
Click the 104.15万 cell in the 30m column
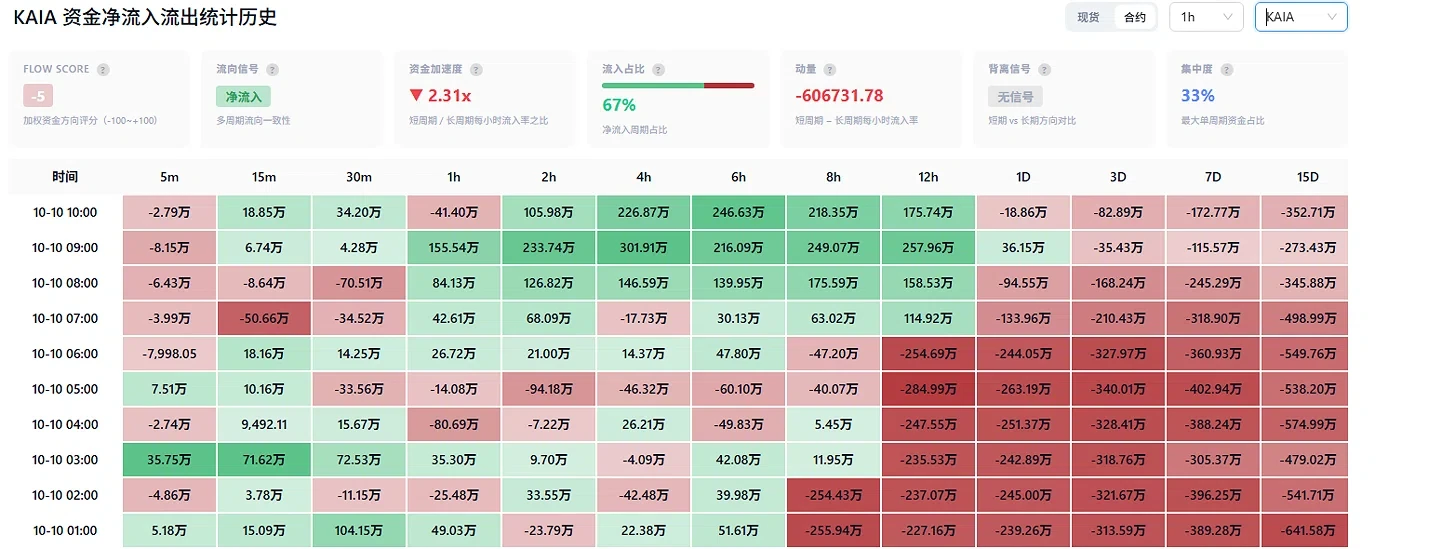tap(359, 531)
